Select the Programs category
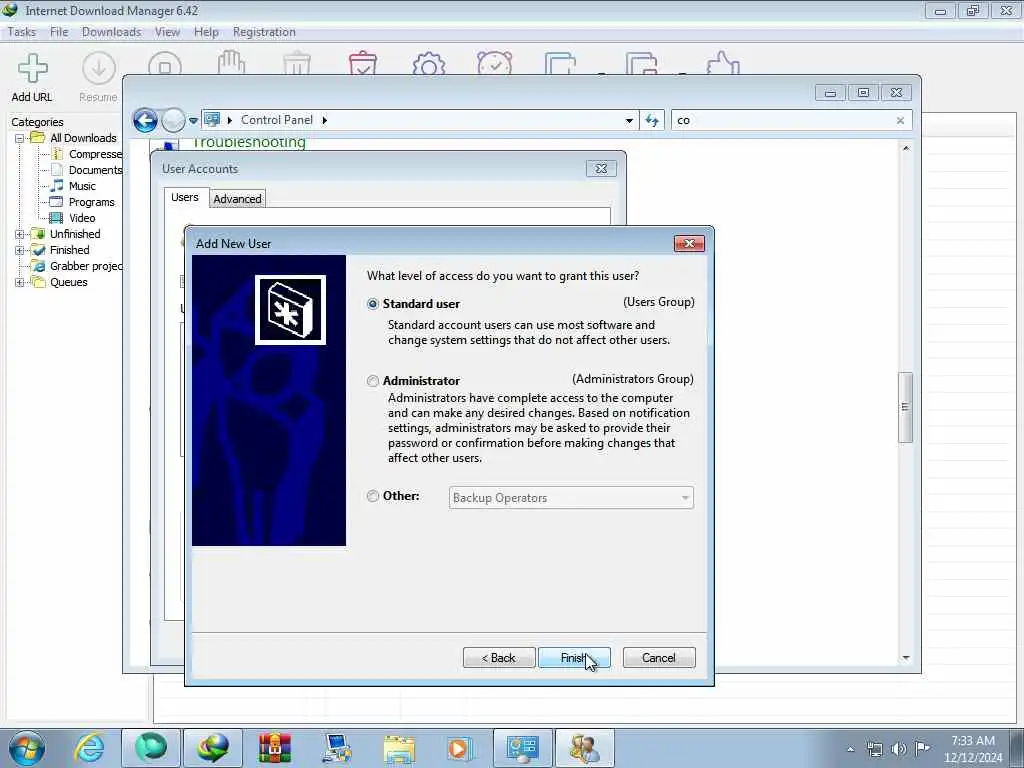The width and height of the screenshot is (1024, 768). tap(82, 202)
